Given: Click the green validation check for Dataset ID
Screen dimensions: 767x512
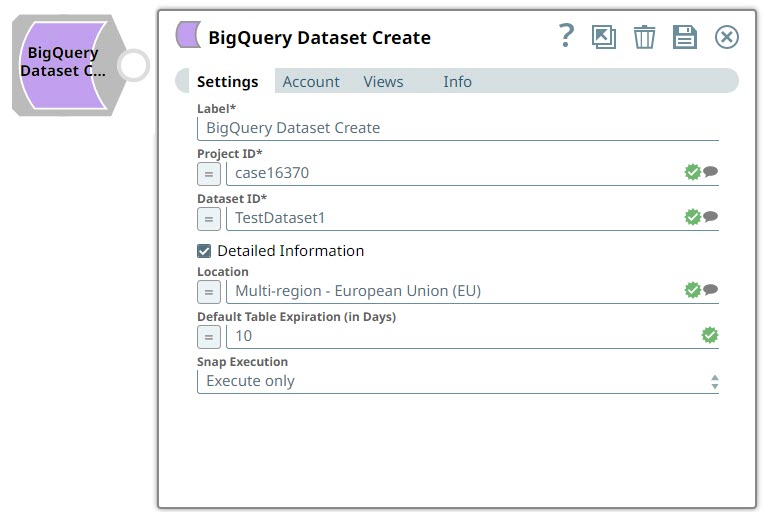Looking at the screenshot, I should pyautogui.click(x=692, y=217).
